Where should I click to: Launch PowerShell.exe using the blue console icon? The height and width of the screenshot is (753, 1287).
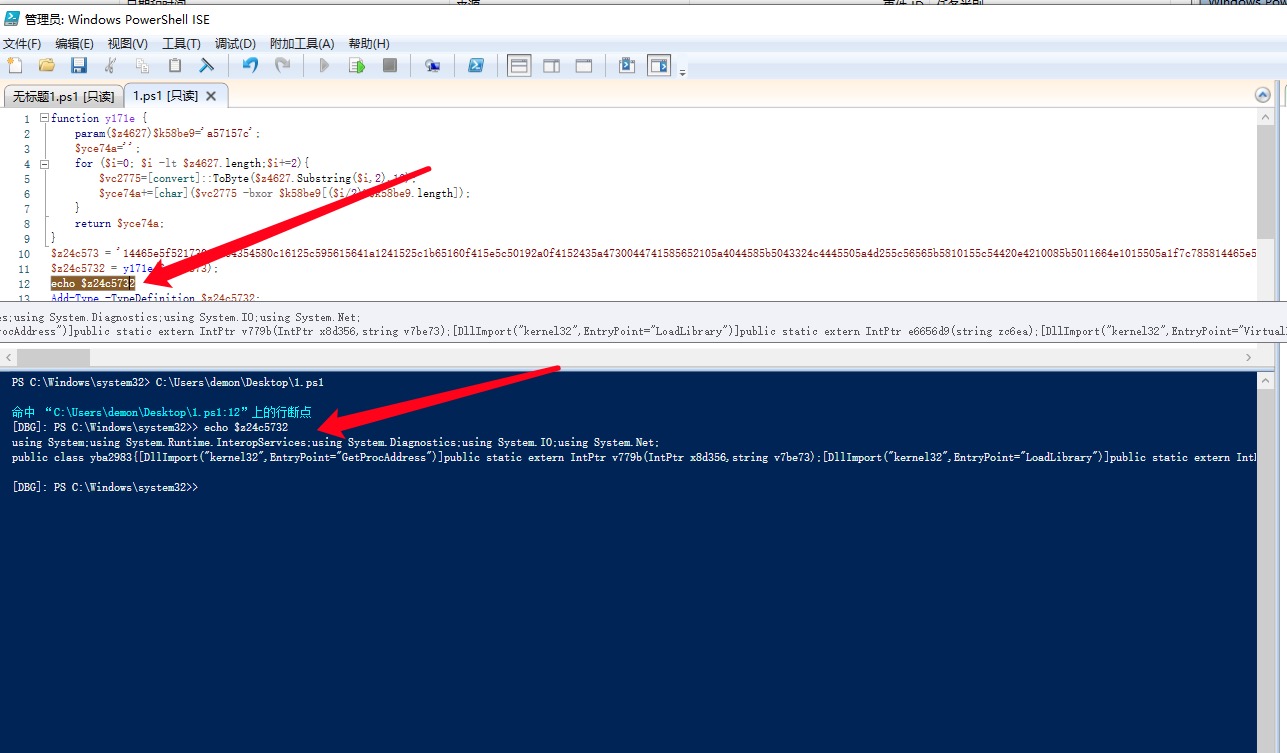pos(477,65)
